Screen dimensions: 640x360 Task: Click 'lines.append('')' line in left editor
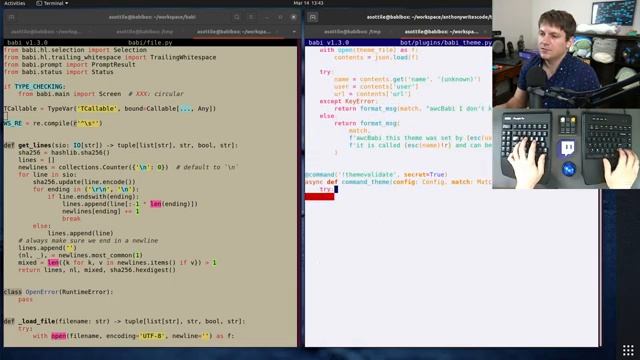[x=47, y=248]
